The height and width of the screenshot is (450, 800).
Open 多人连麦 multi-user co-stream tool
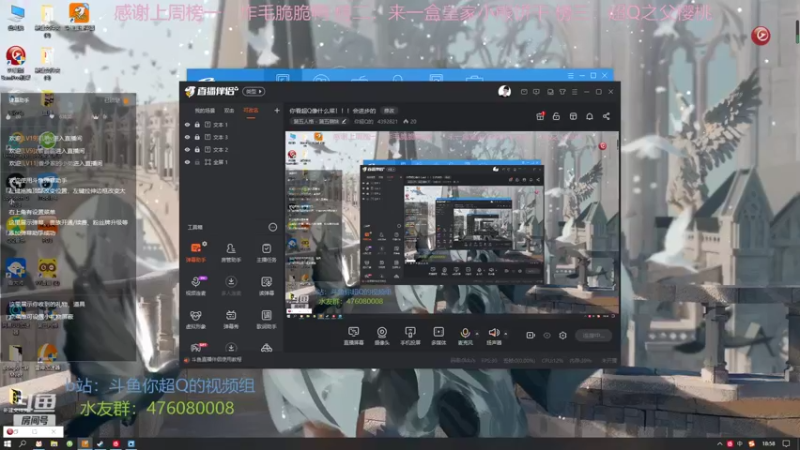point(231,286)
